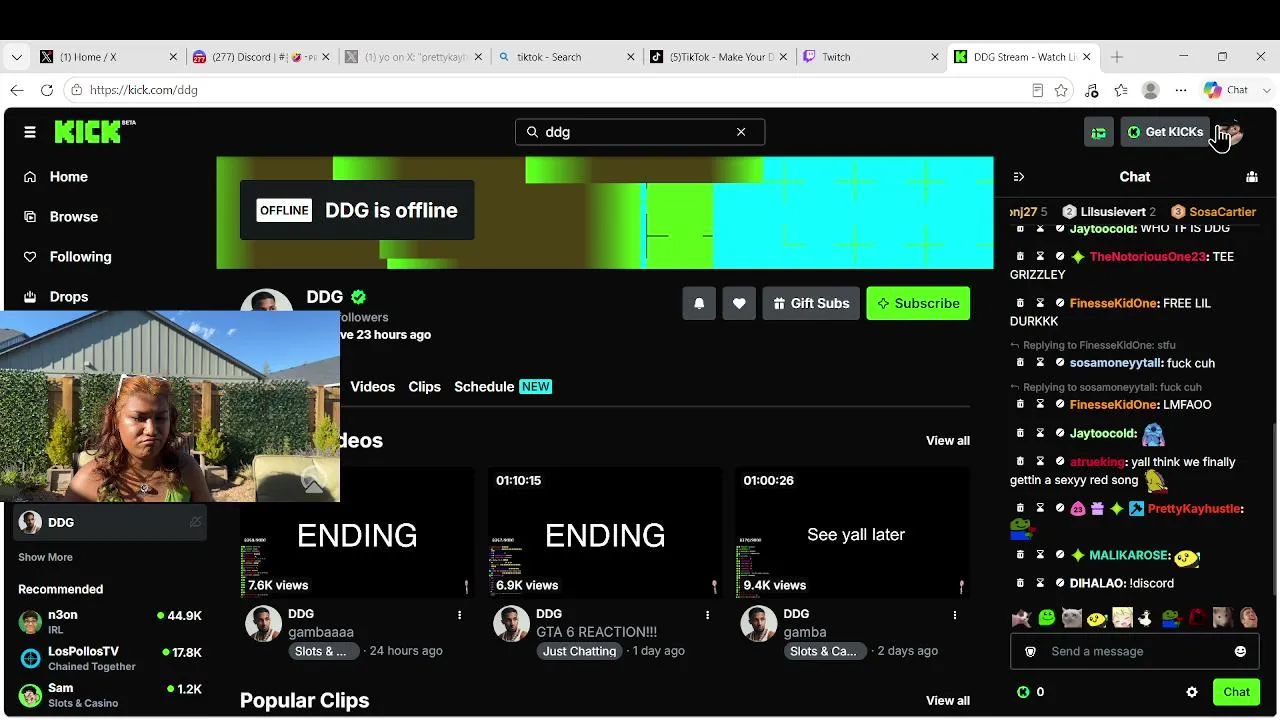This screenshot has height=720, width=1280.
Task: Delete DIHALAO's chat message
Action: [x=1020, y=583]
